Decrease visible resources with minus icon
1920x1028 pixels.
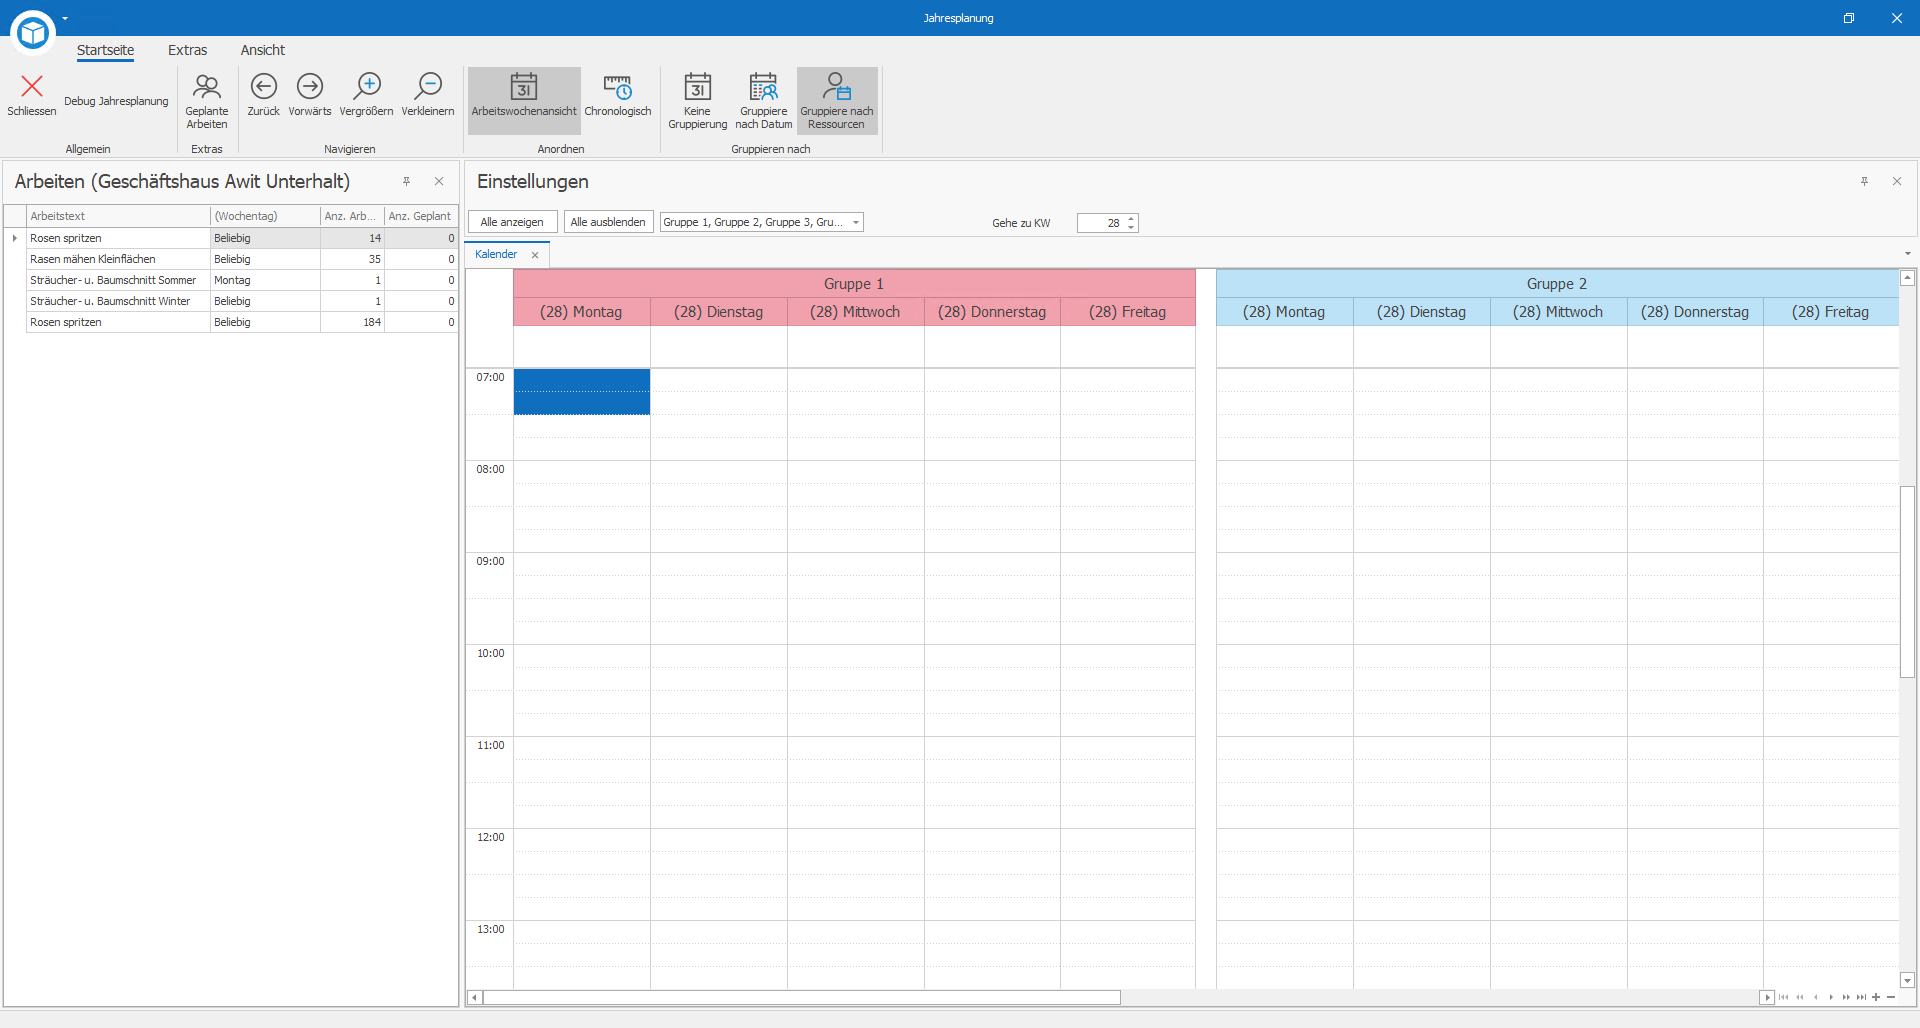(1891, 997)
